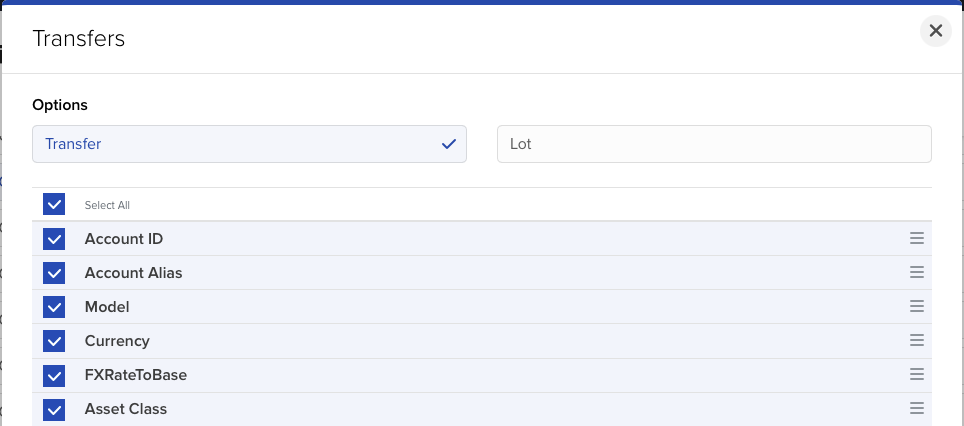This screenshot has width=964, height=426.
Task: Click the checkmark in the Transfer option
Action: (449, 144)
